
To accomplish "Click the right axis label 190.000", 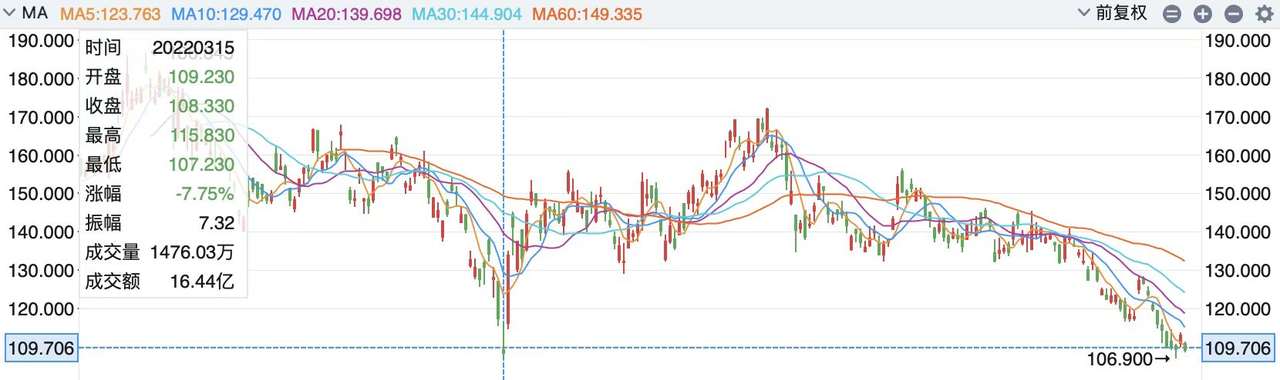I will point(1237,40).
